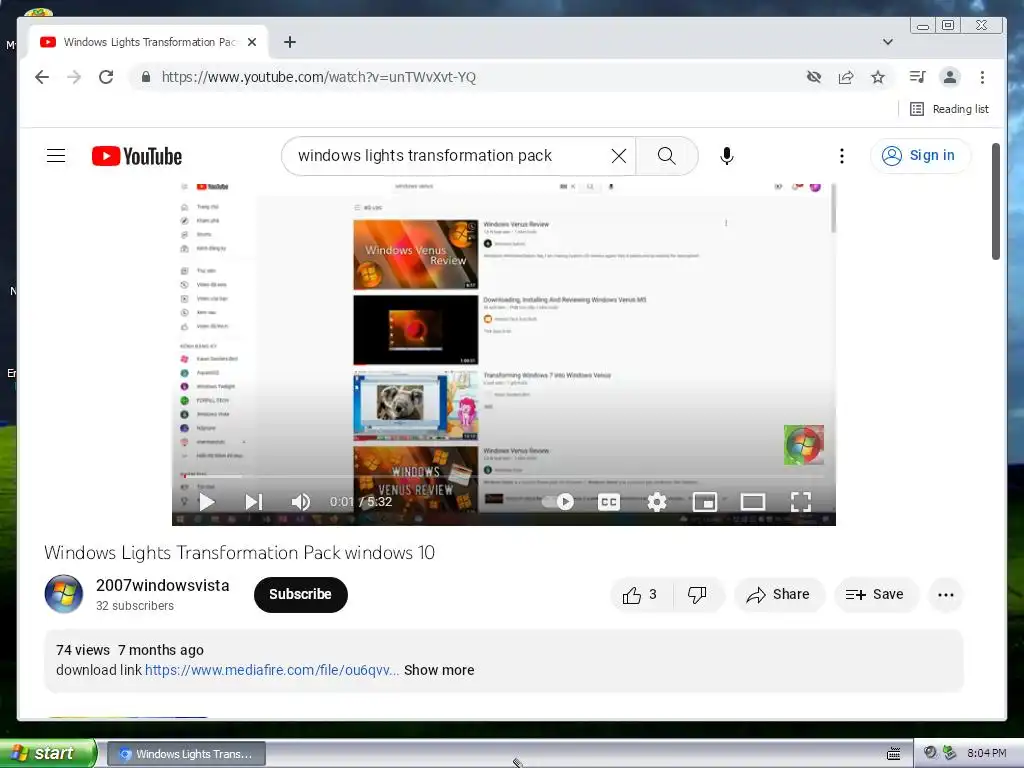Save the video to a playlist
This screenshot has width=1024, height=768.
(x=875, y=594)
